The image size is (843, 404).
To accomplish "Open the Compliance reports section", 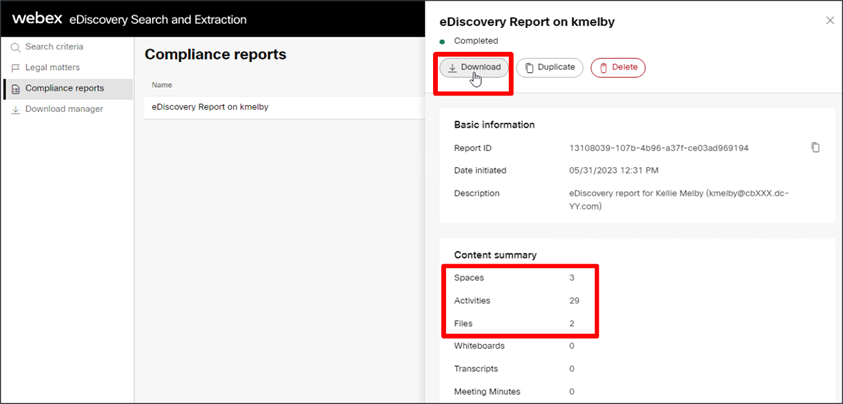I will coord(64,88).
